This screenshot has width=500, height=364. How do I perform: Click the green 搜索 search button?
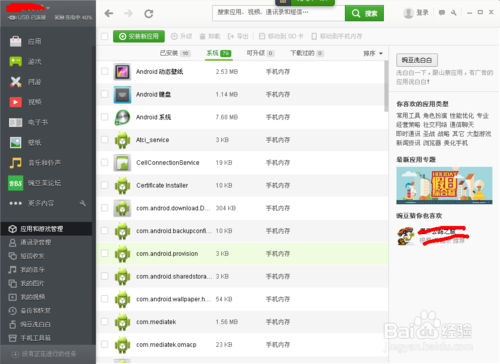pos(364,13)
